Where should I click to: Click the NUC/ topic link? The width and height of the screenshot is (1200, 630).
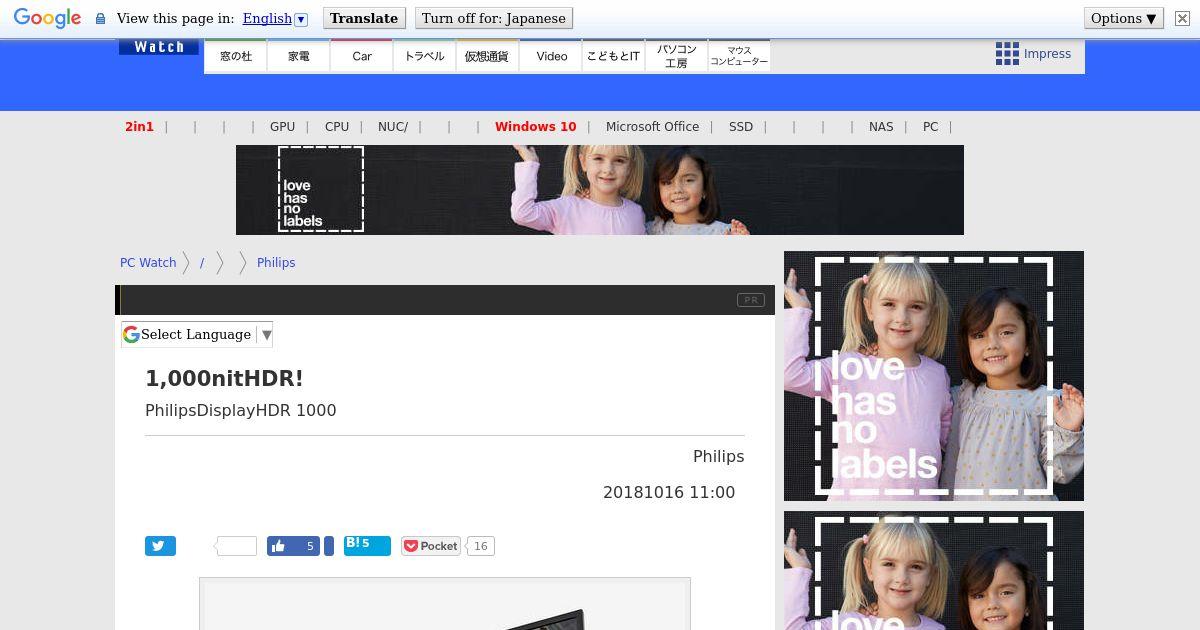(x=393, y=127)
